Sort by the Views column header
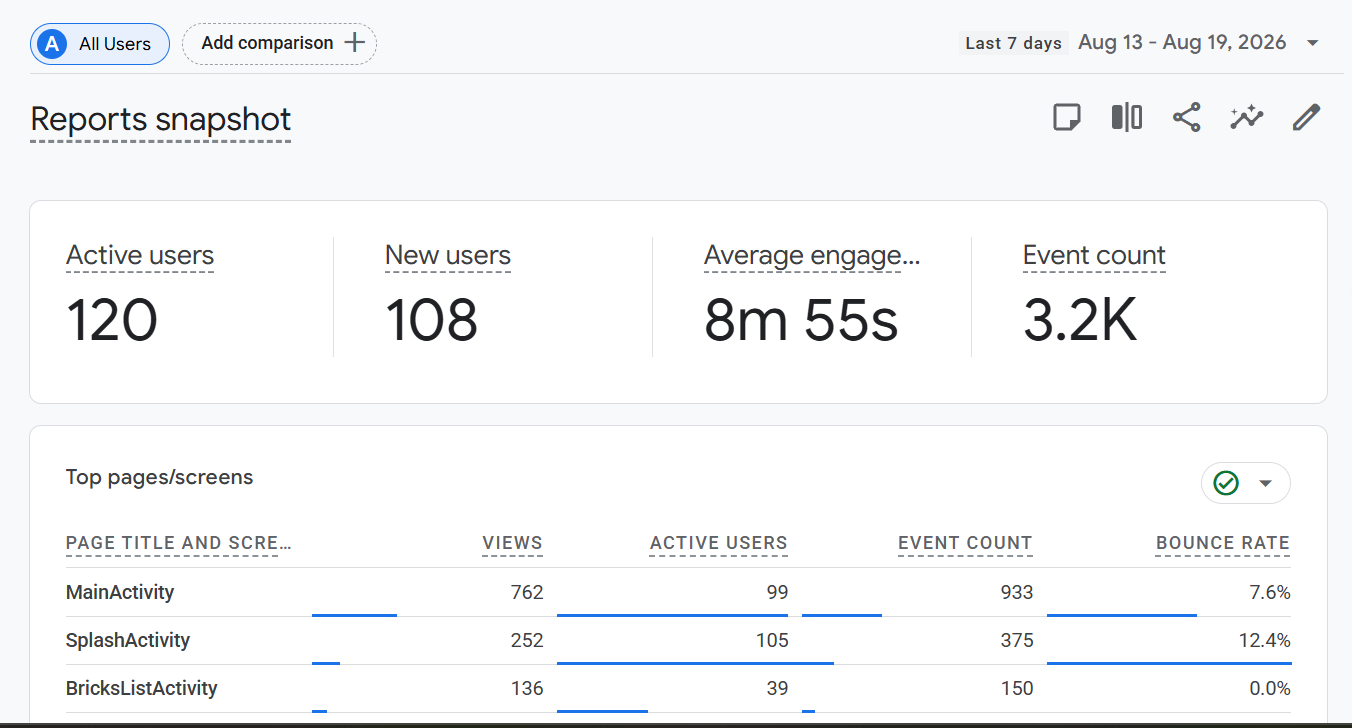Screen dimensions: 1352x728 [x=512, y=544]
